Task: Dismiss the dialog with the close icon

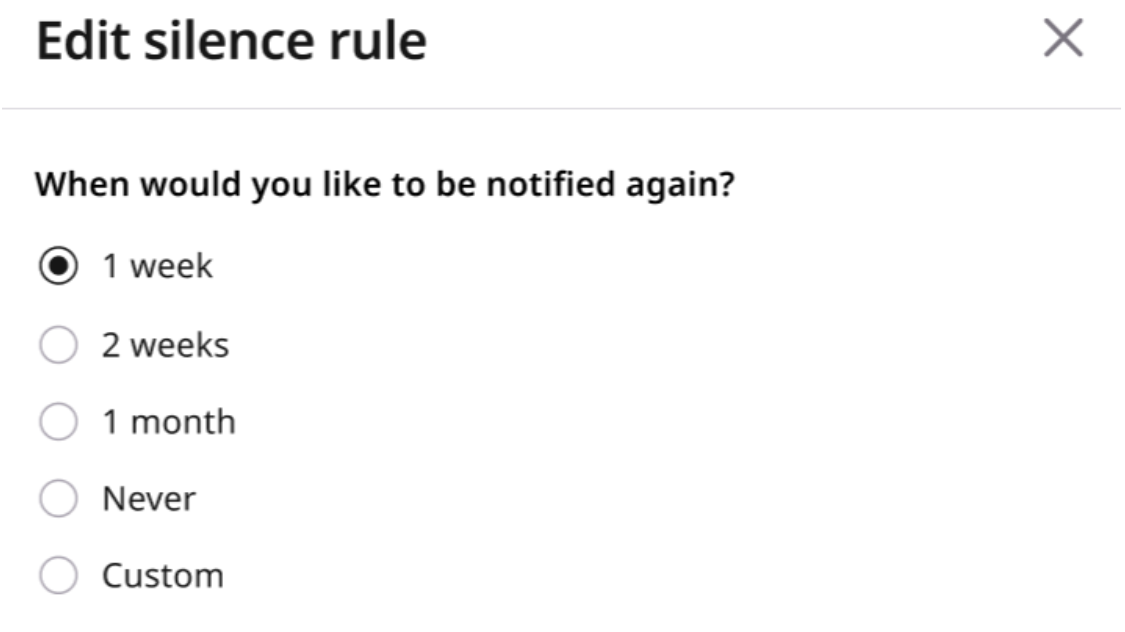Action: click(1065, 40)
